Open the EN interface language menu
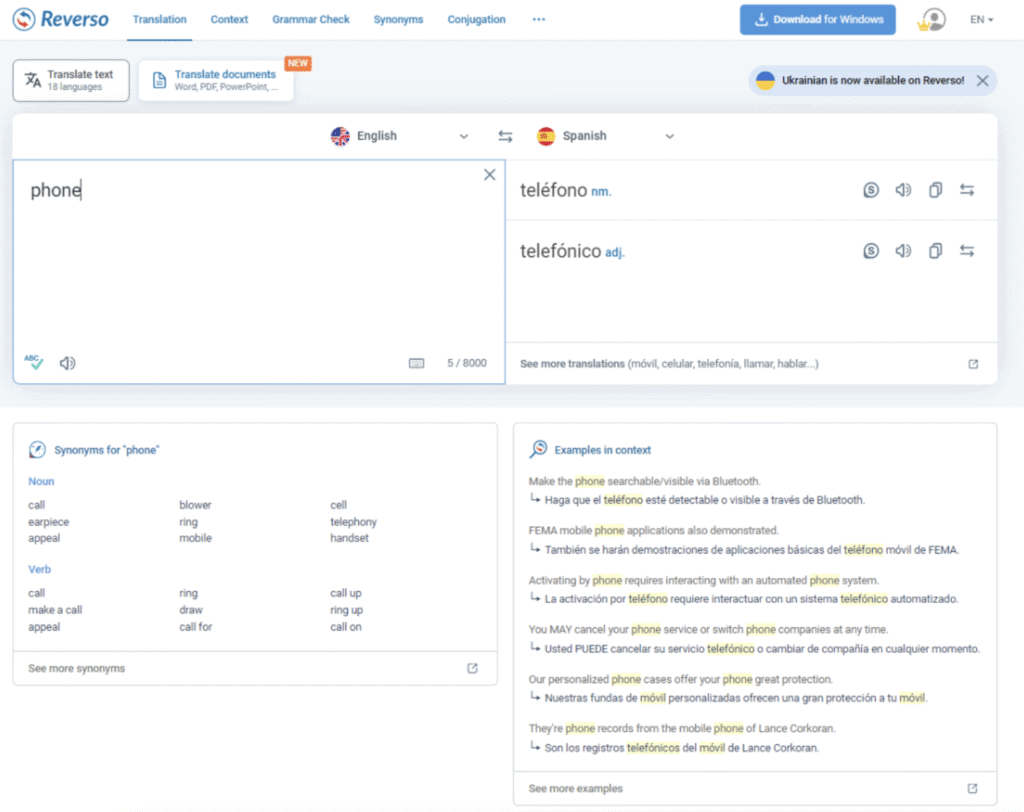 pos(981,20)
